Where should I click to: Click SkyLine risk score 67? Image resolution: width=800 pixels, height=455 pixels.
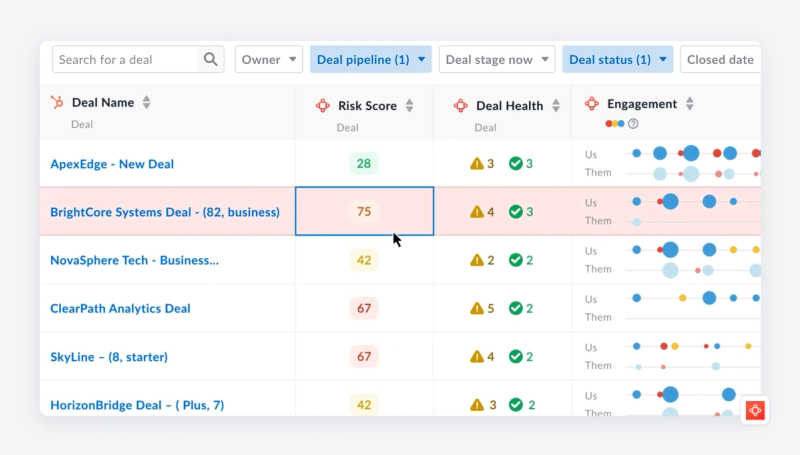364,356
